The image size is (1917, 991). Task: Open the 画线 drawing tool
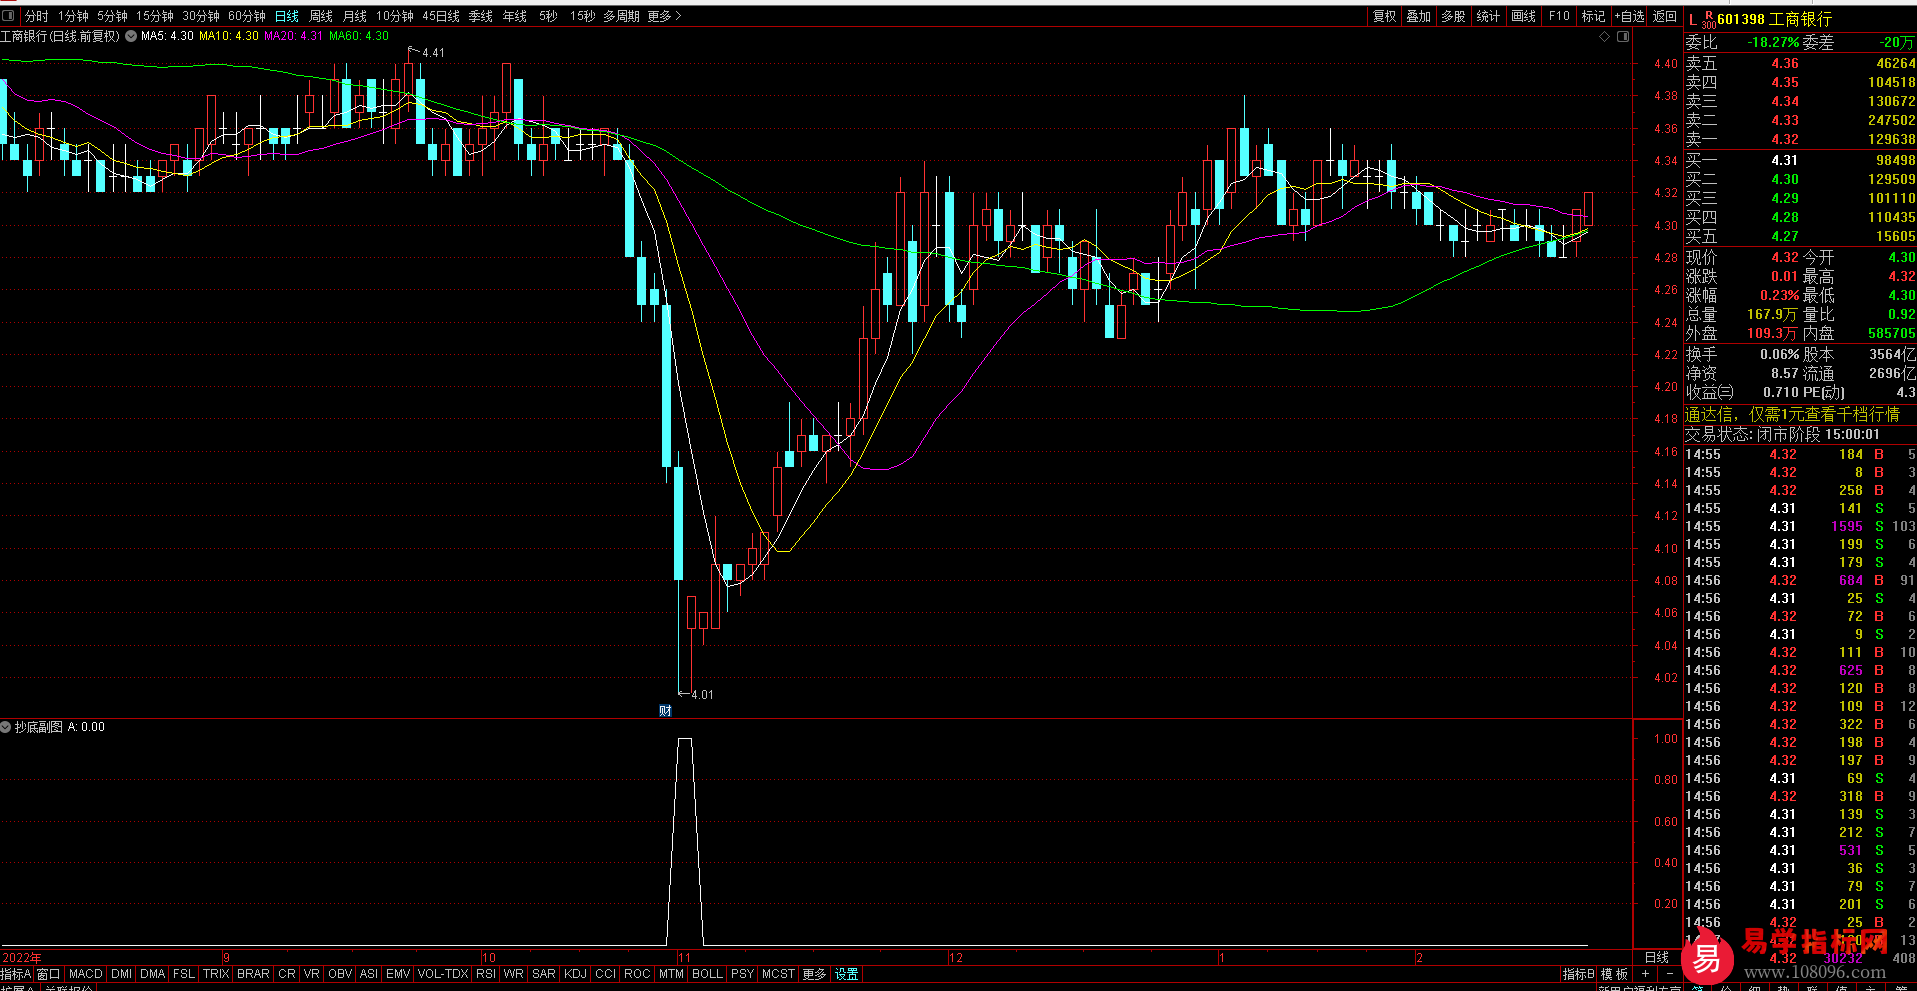pyautogui.click(x=1523, y=16)
